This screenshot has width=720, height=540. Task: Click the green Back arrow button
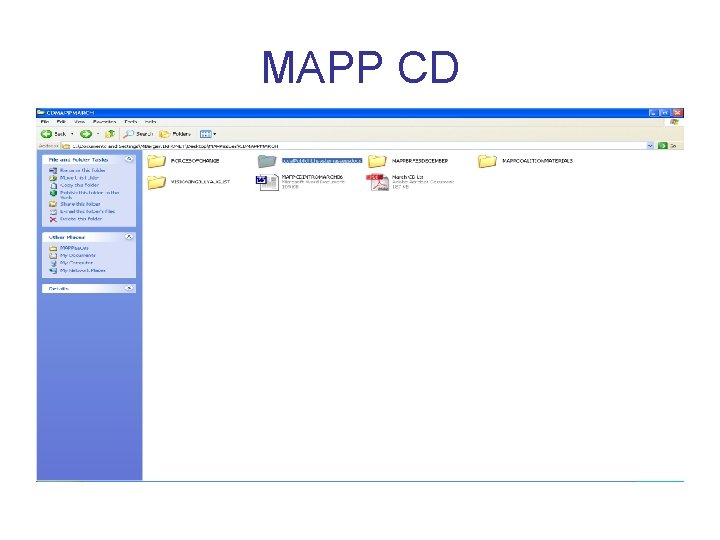[x=46, y=134]
